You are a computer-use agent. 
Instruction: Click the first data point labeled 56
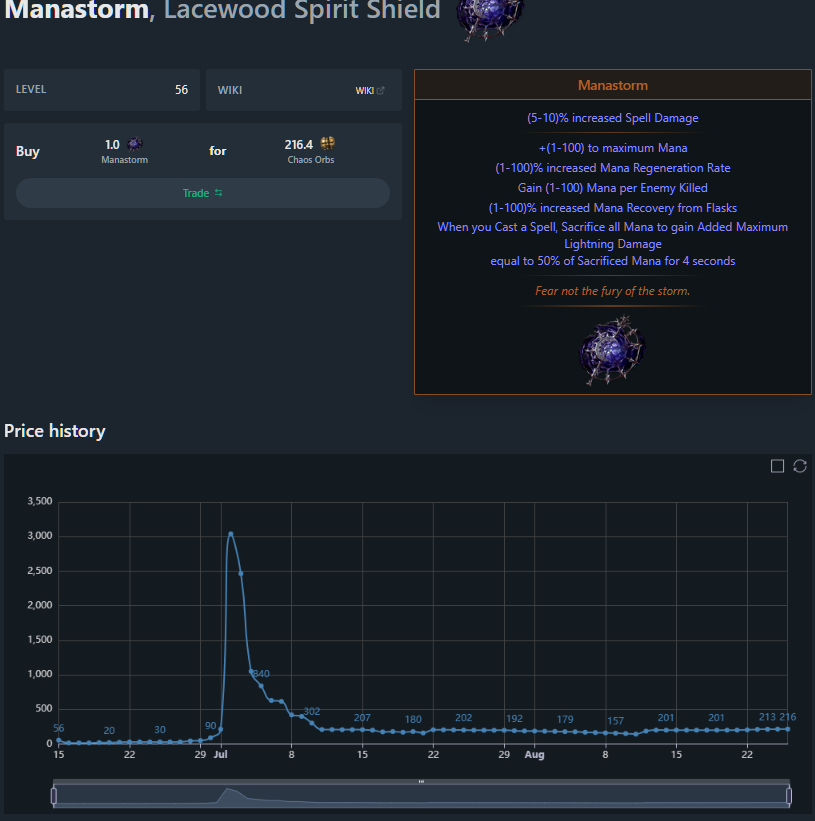click(x=59, y=740)
